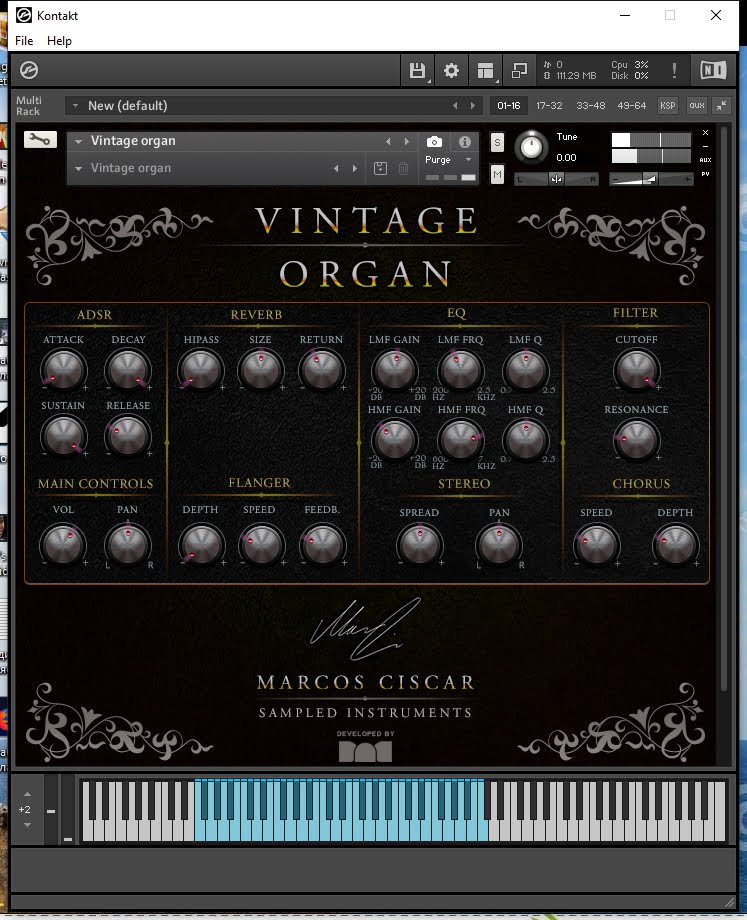
Task: Shift keyboard octave down arrow
Action: (27, 825)
